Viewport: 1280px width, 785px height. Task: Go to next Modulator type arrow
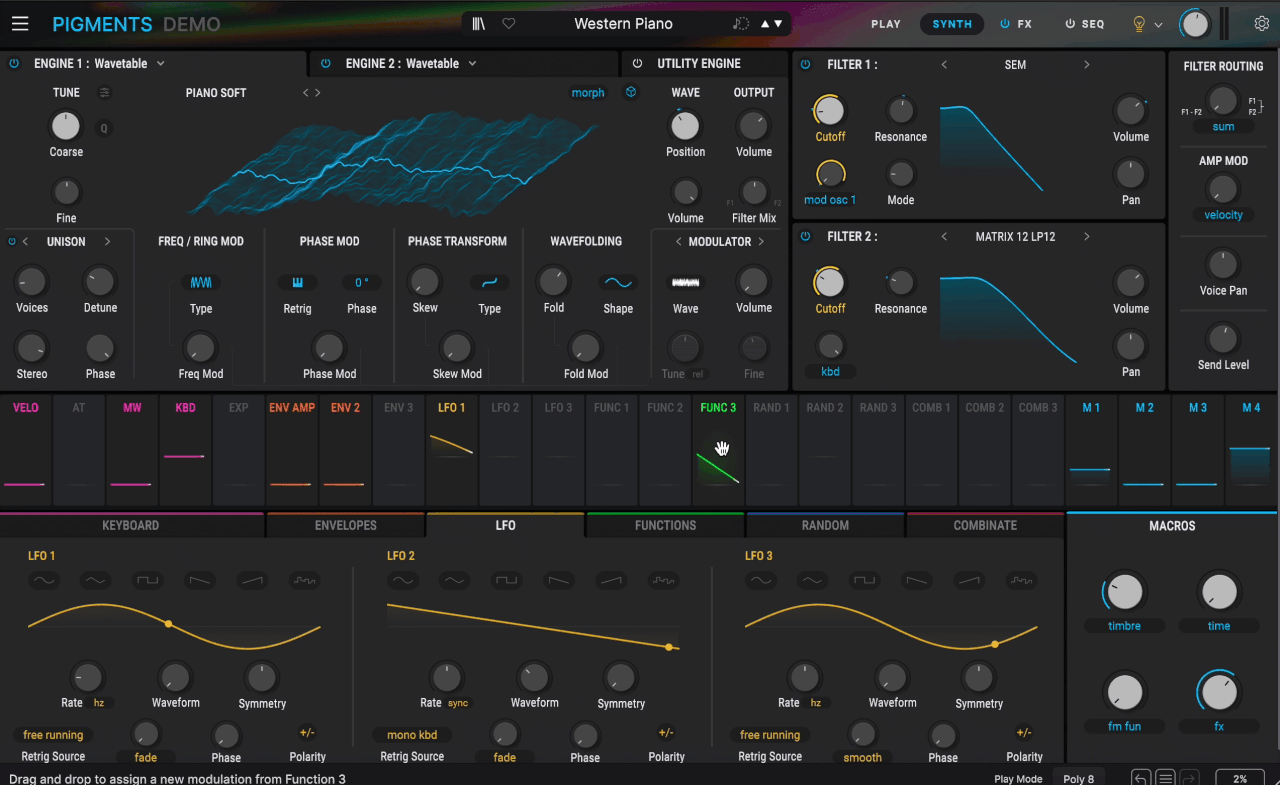(x=761, y=242)
